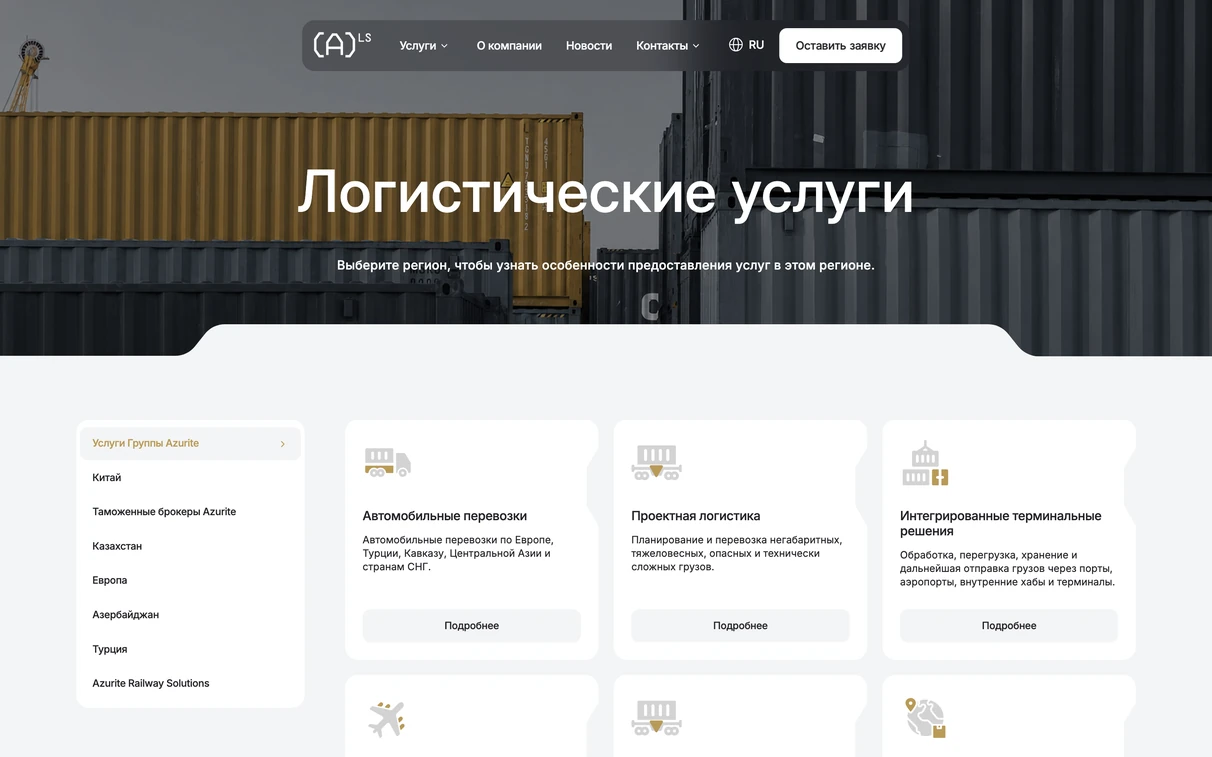Image resolution: width=1212 pixels, height=757 pixels.
Task: Click the railcar icon in the bottom-row middle card
Action: [657, 718]
